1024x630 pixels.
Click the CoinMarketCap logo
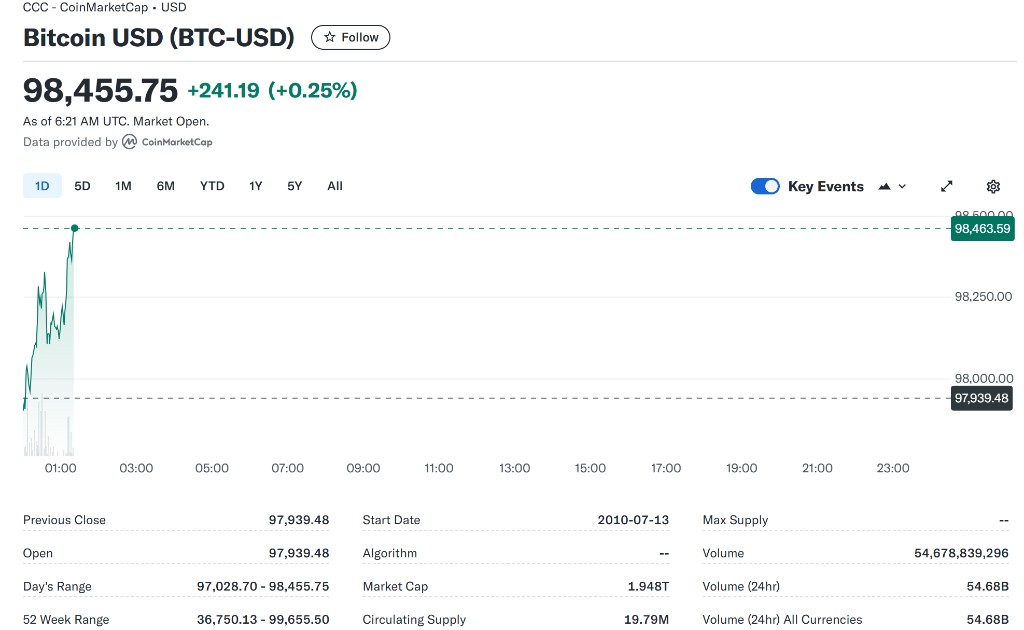click(x=167, y=142)
